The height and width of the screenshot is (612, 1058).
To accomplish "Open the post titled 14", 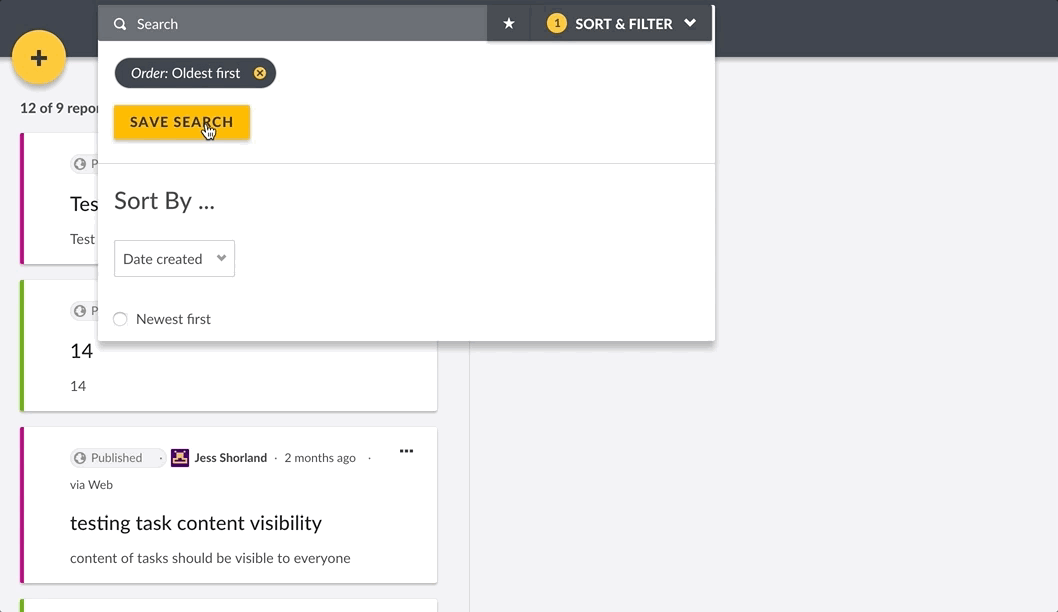I will coord(82,351).
